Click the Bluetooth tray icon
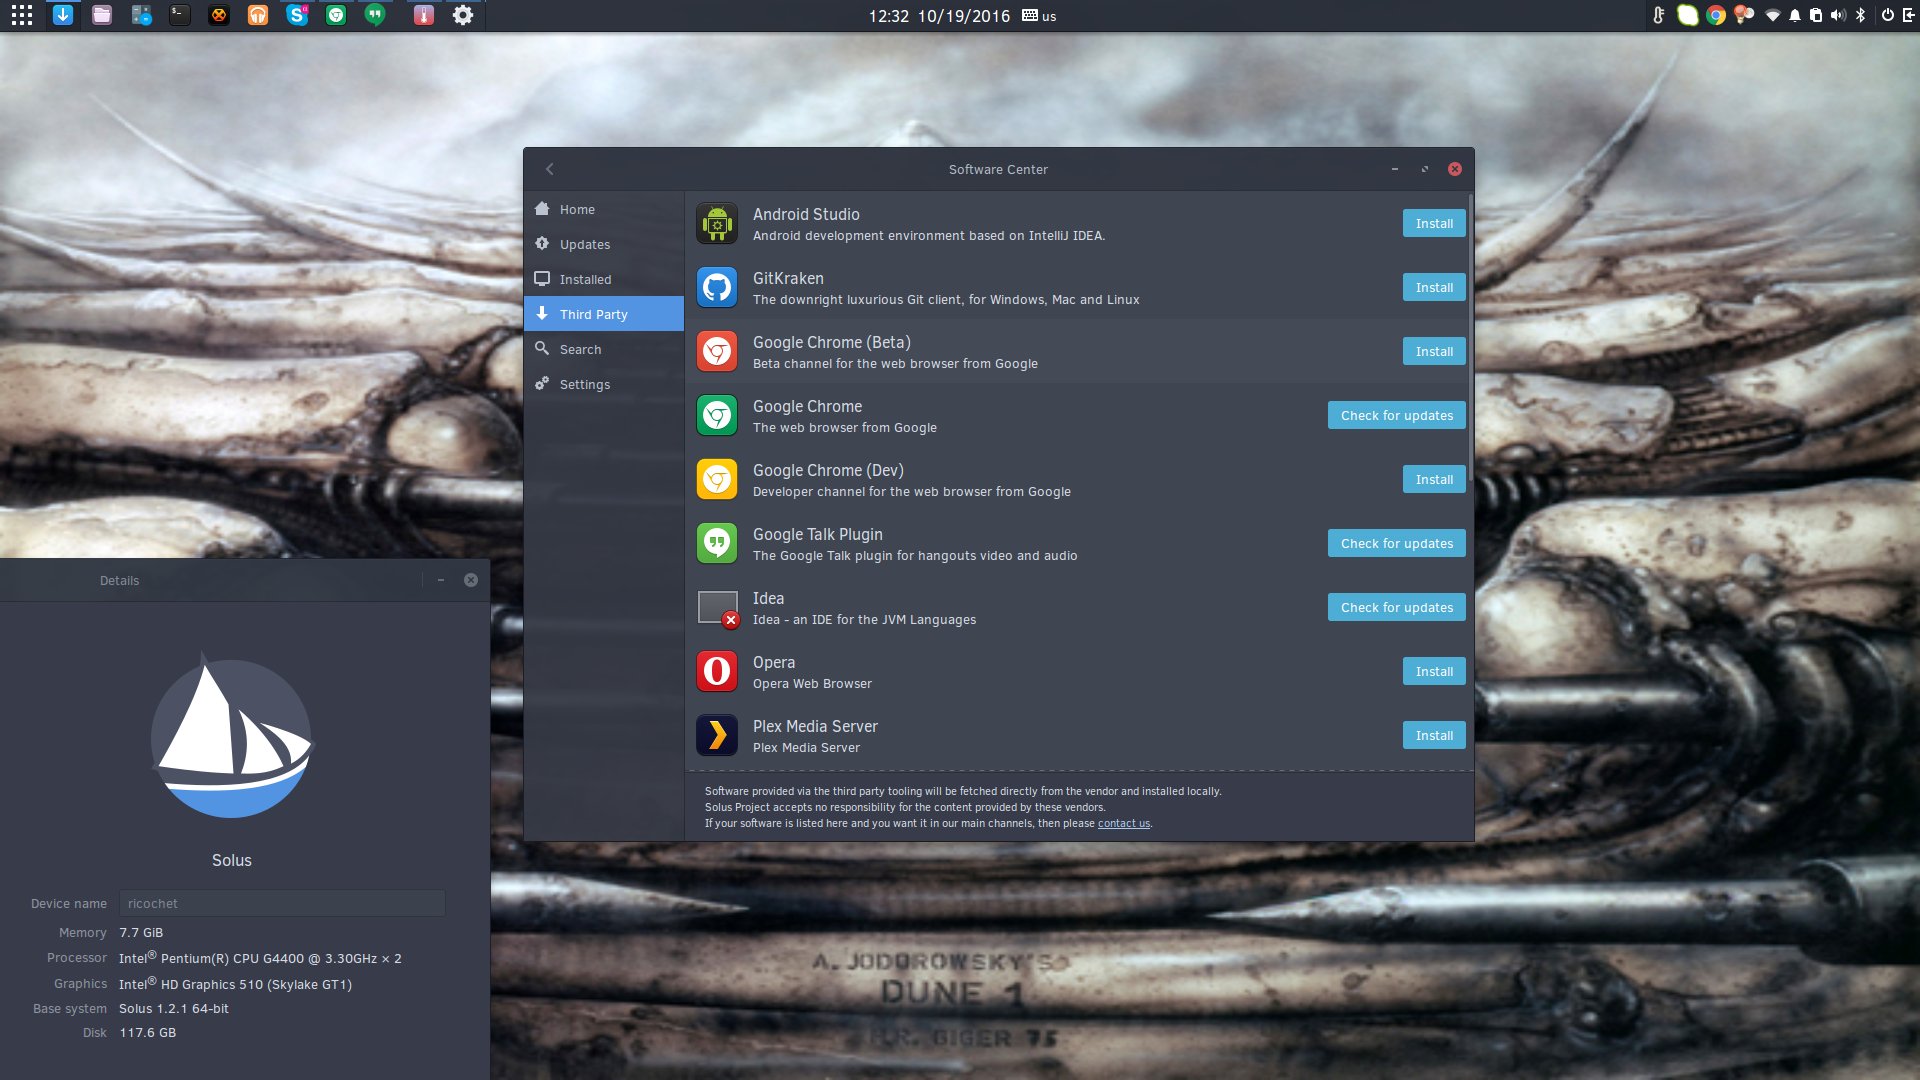Screen dimensions: 1920x1080 point(1861,15)
